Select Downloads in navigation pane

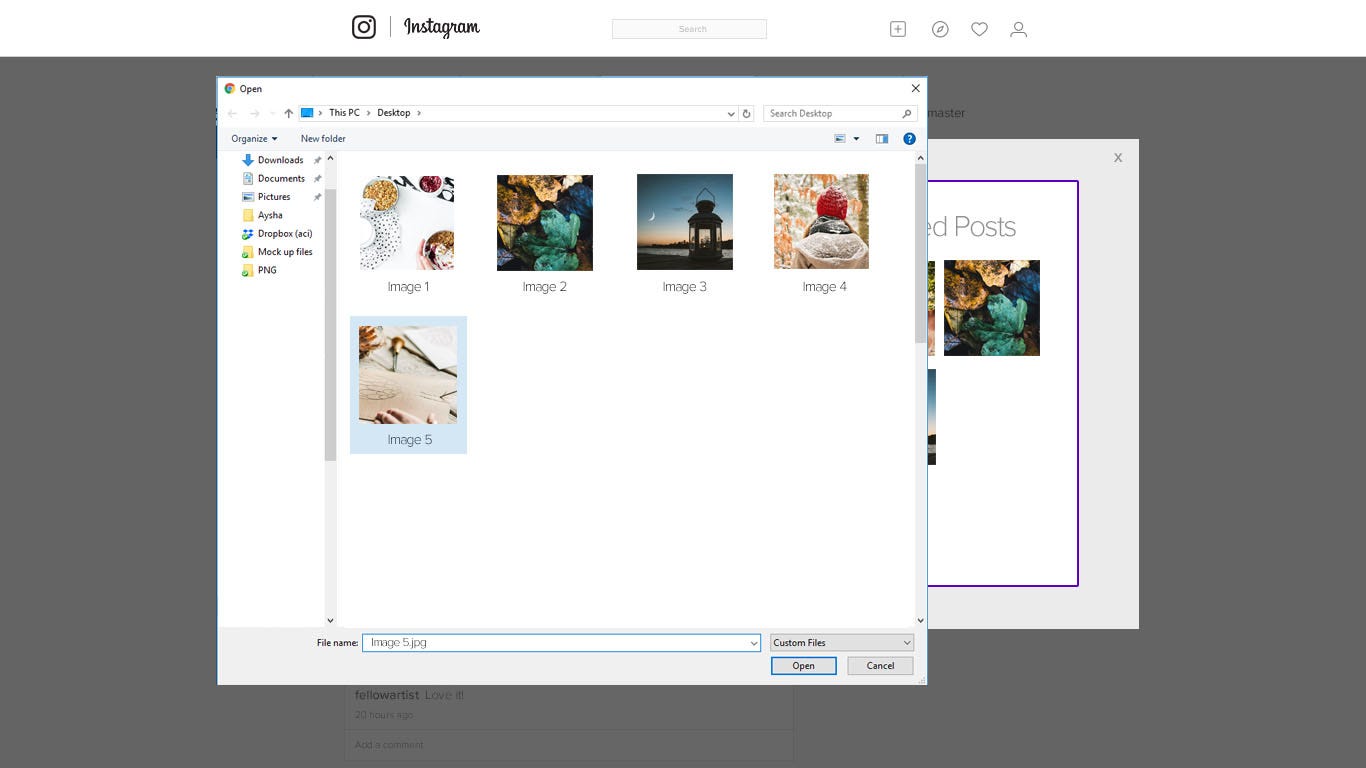[280, 160]
